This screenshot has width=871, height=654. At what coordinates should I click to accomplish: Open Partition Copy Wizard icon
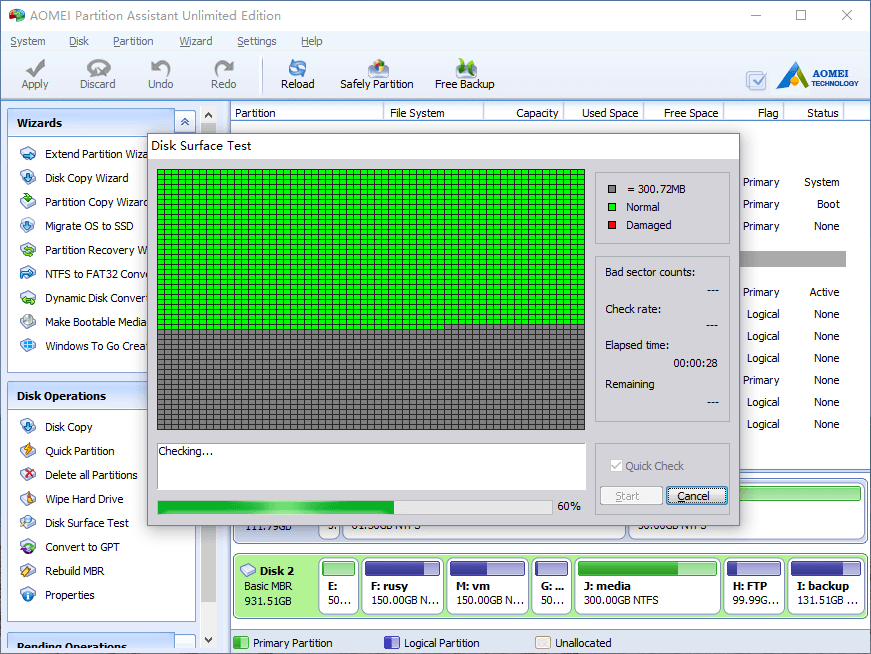click(28, 202)
